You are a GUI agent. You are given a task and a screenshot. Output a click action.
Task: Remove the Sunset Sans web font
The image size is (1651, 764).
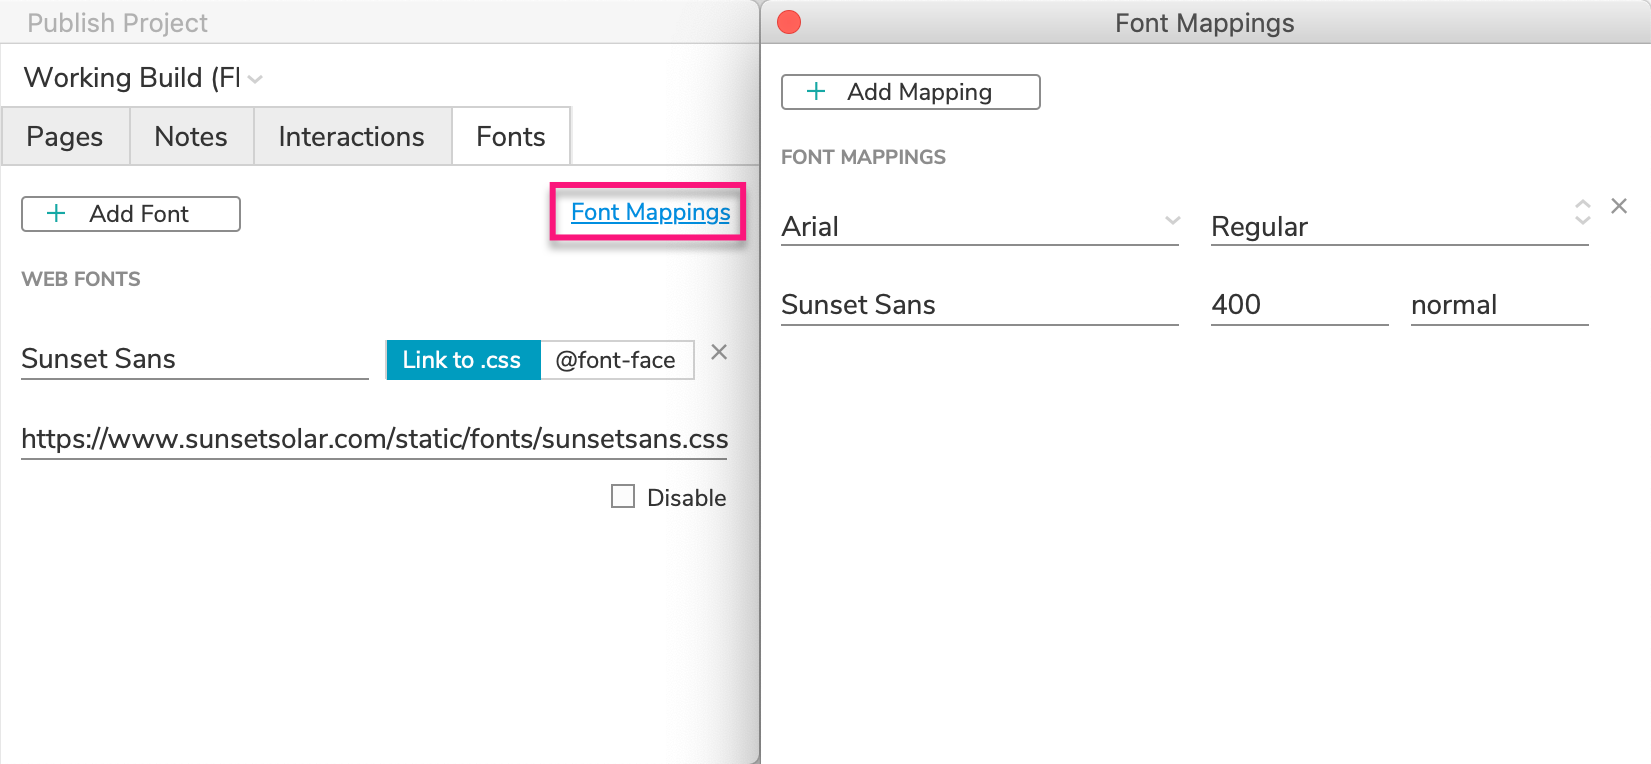[x=719, y=352]
